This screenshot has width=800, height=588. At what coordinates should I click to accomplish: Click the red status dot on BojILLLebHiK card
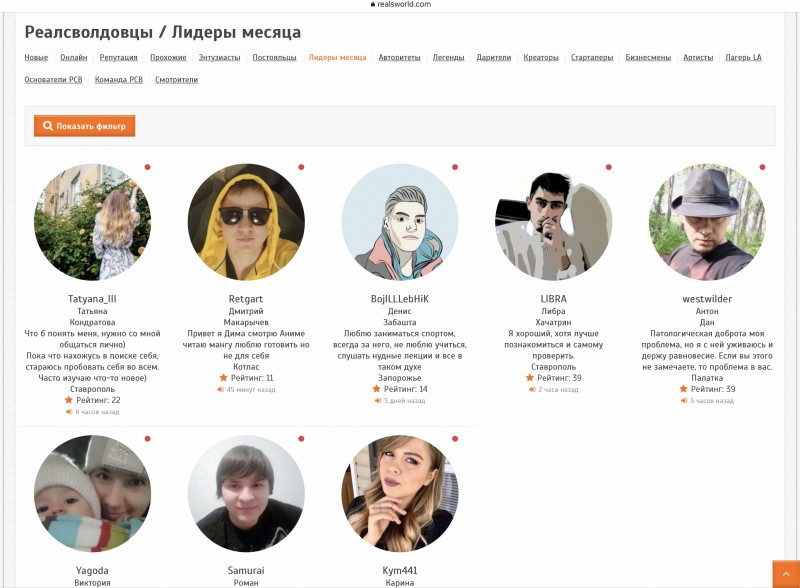pos(455,167)
